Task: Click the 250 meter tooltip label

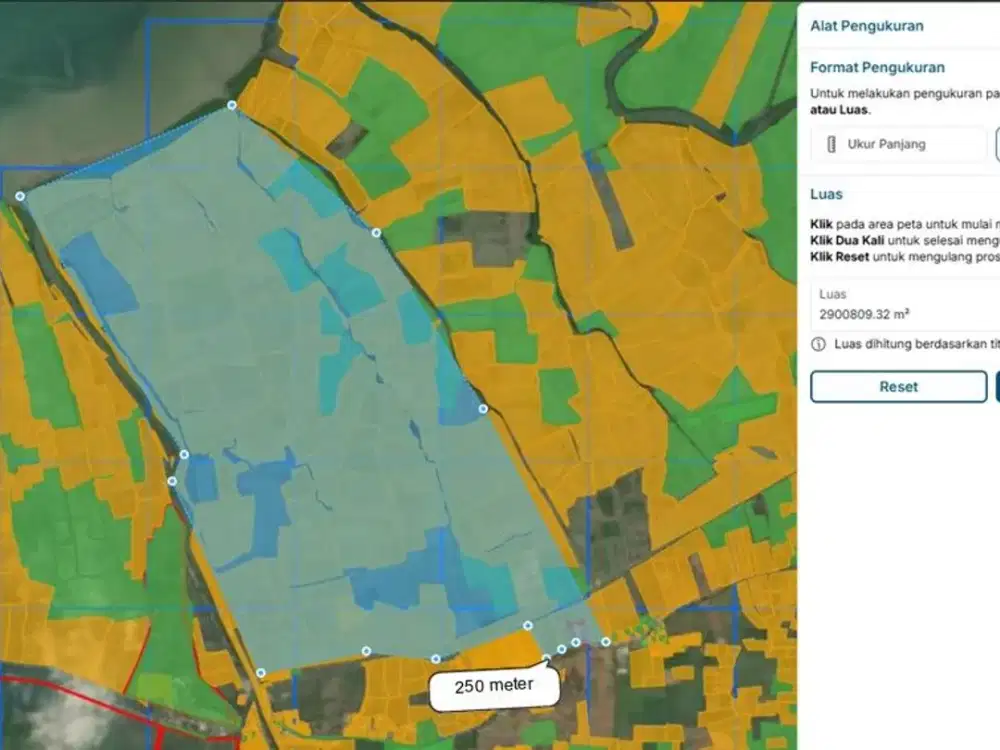Action: pos(494,686)
